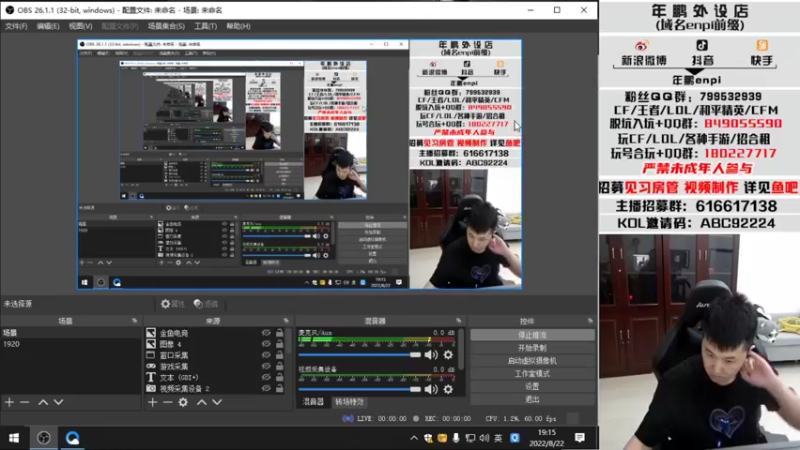Open the system volume tray icon
This screenshot has height=450, width=800.
tap(484, 438)
